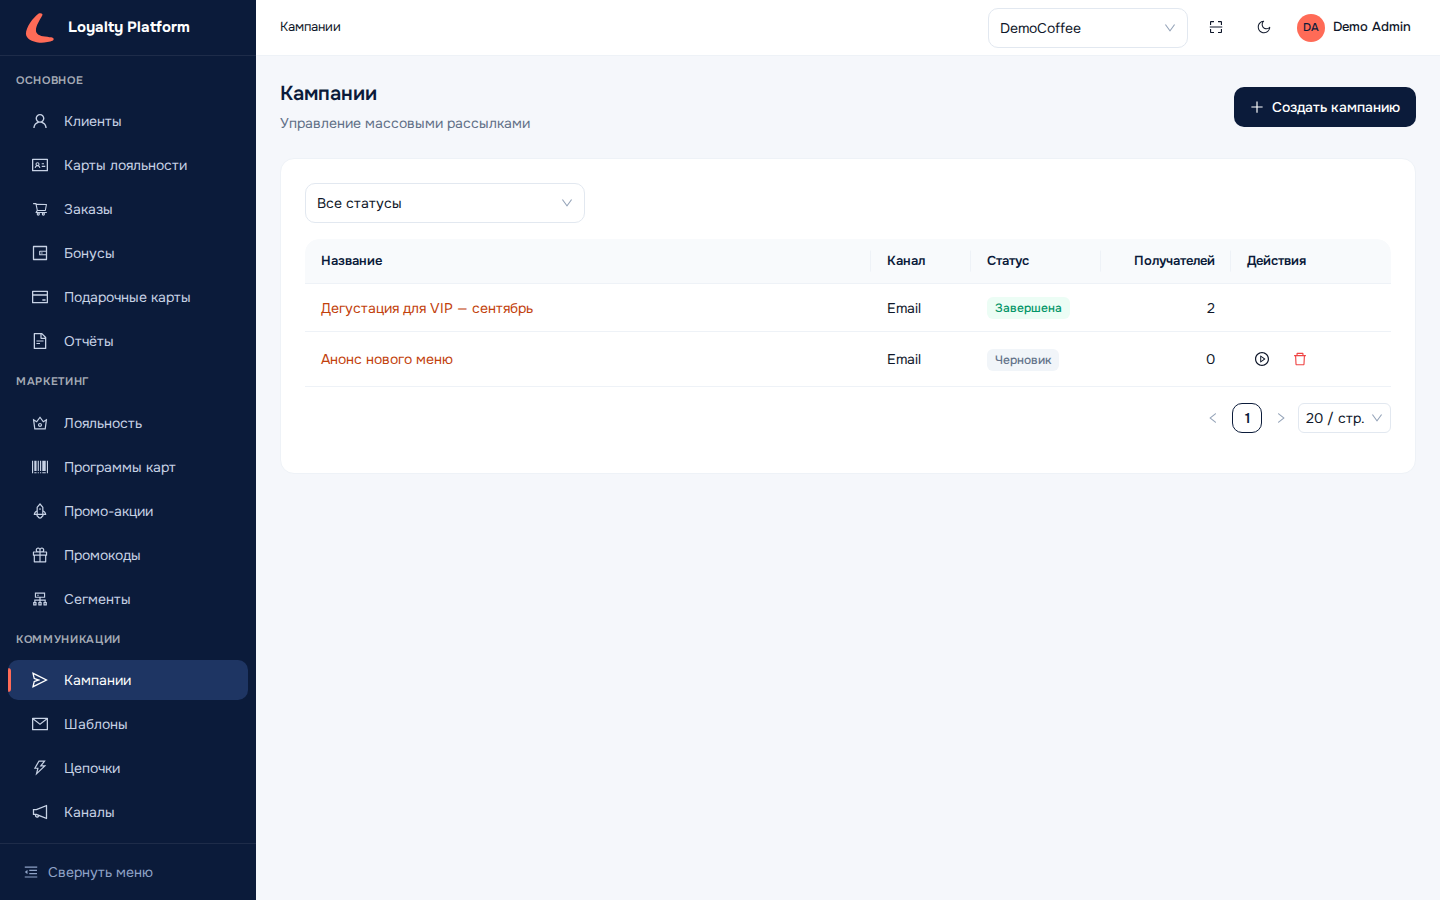Start the 'Анонс нового меню' campaign play icon
The image size is (1440, 900).
[x=1262, y=359]
